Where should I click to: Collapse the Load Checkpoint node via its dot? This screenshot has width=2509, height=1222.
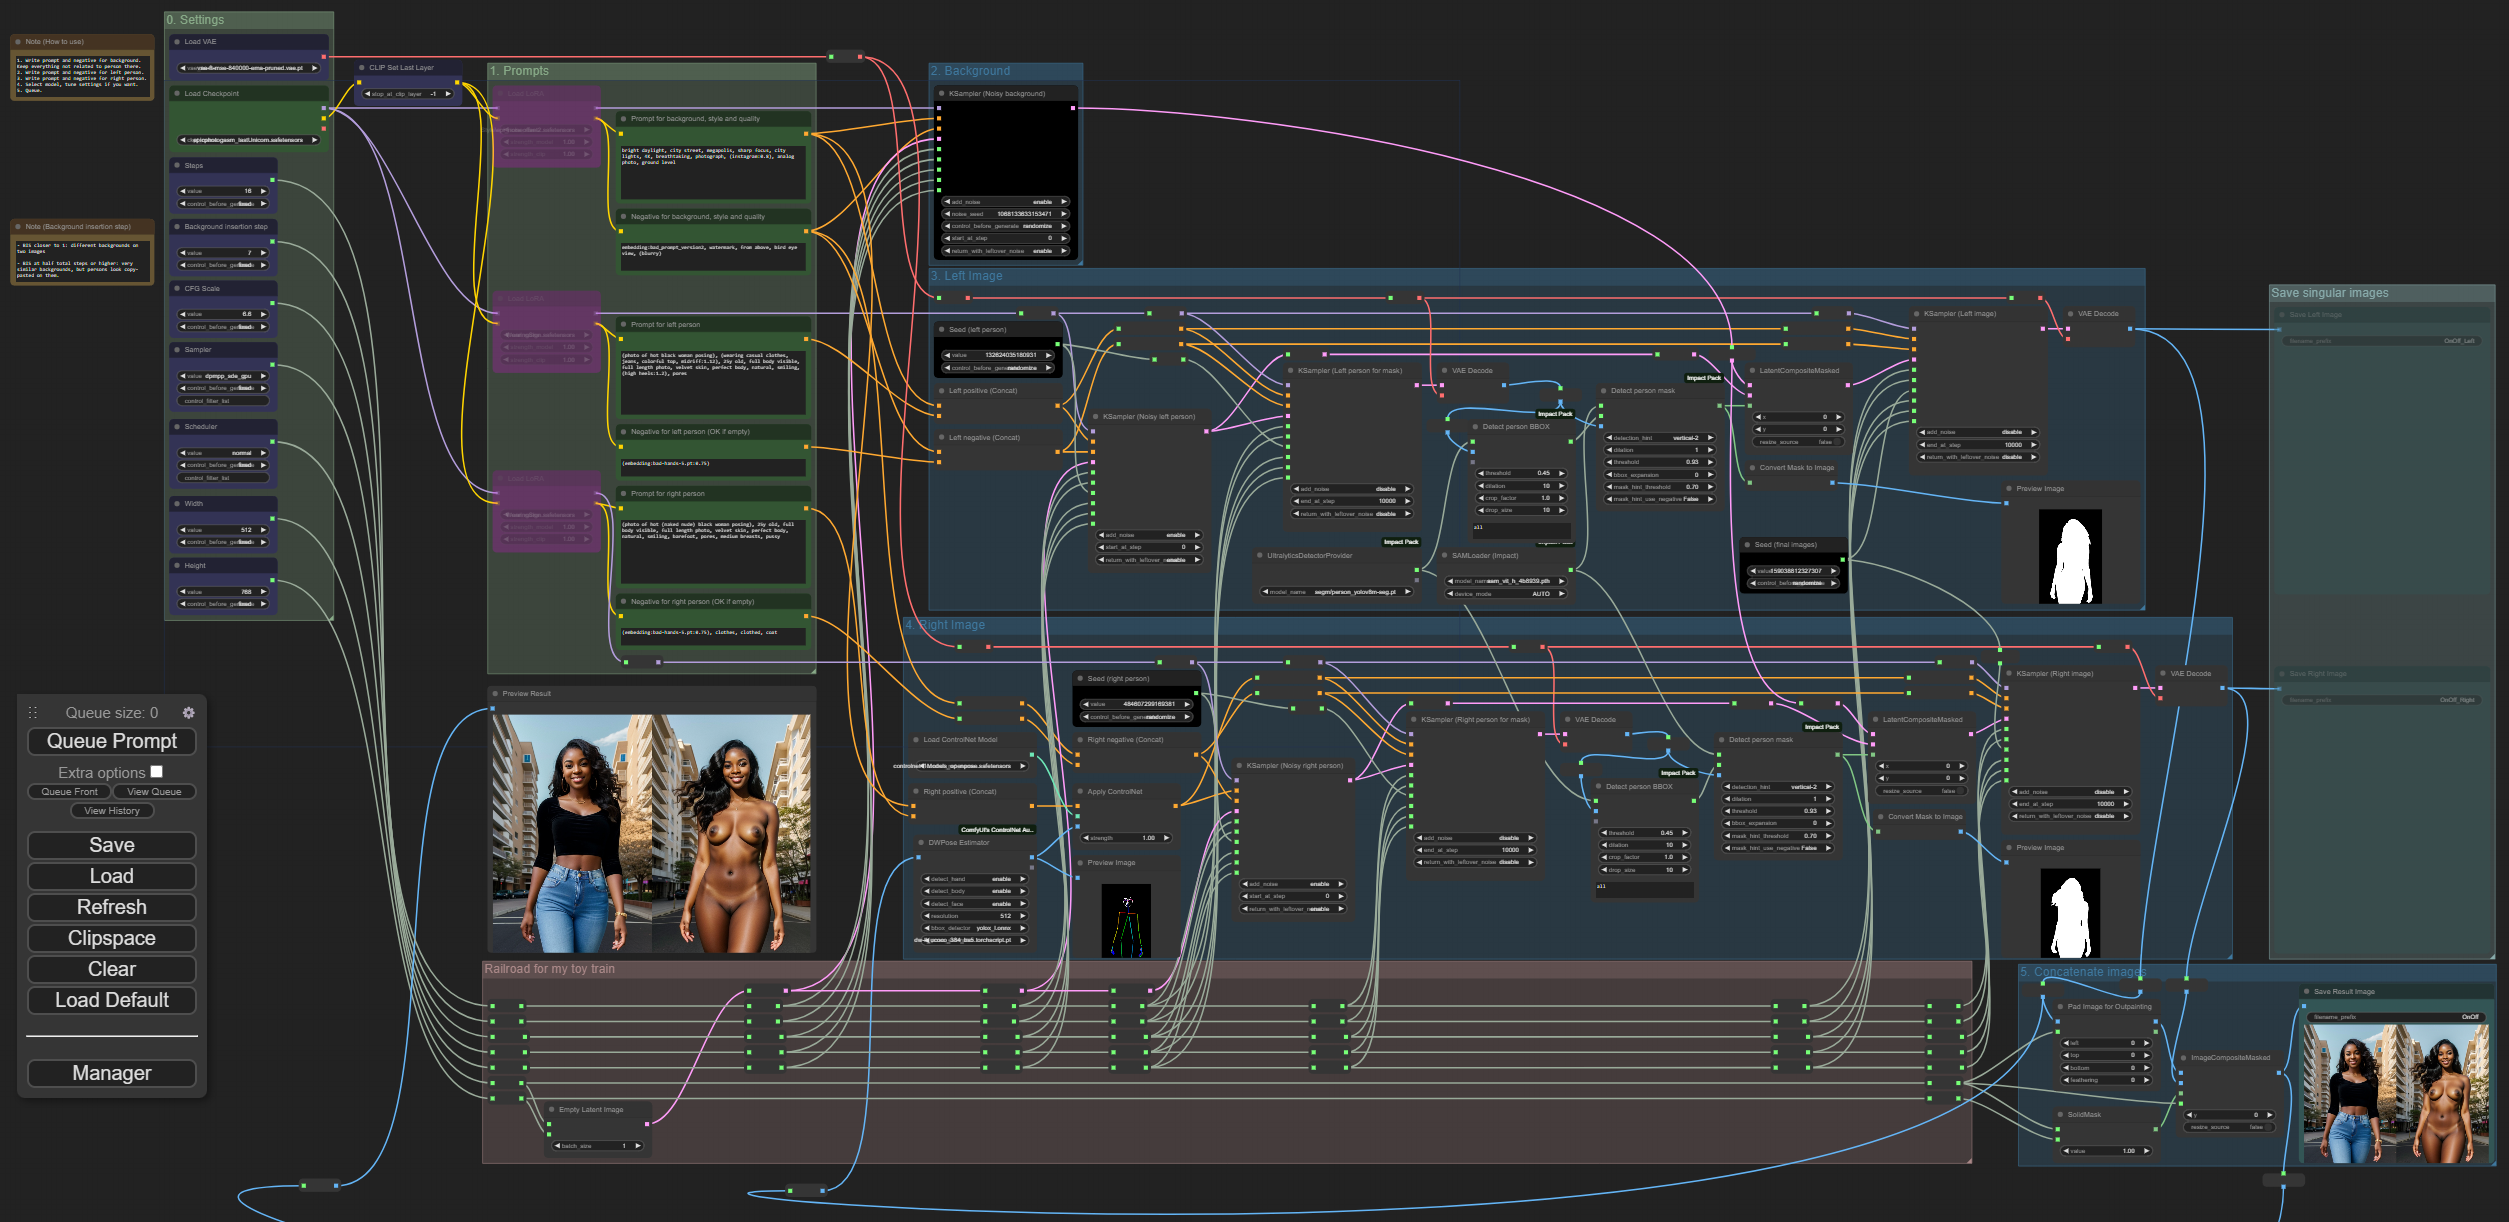(x=177, y=94)
